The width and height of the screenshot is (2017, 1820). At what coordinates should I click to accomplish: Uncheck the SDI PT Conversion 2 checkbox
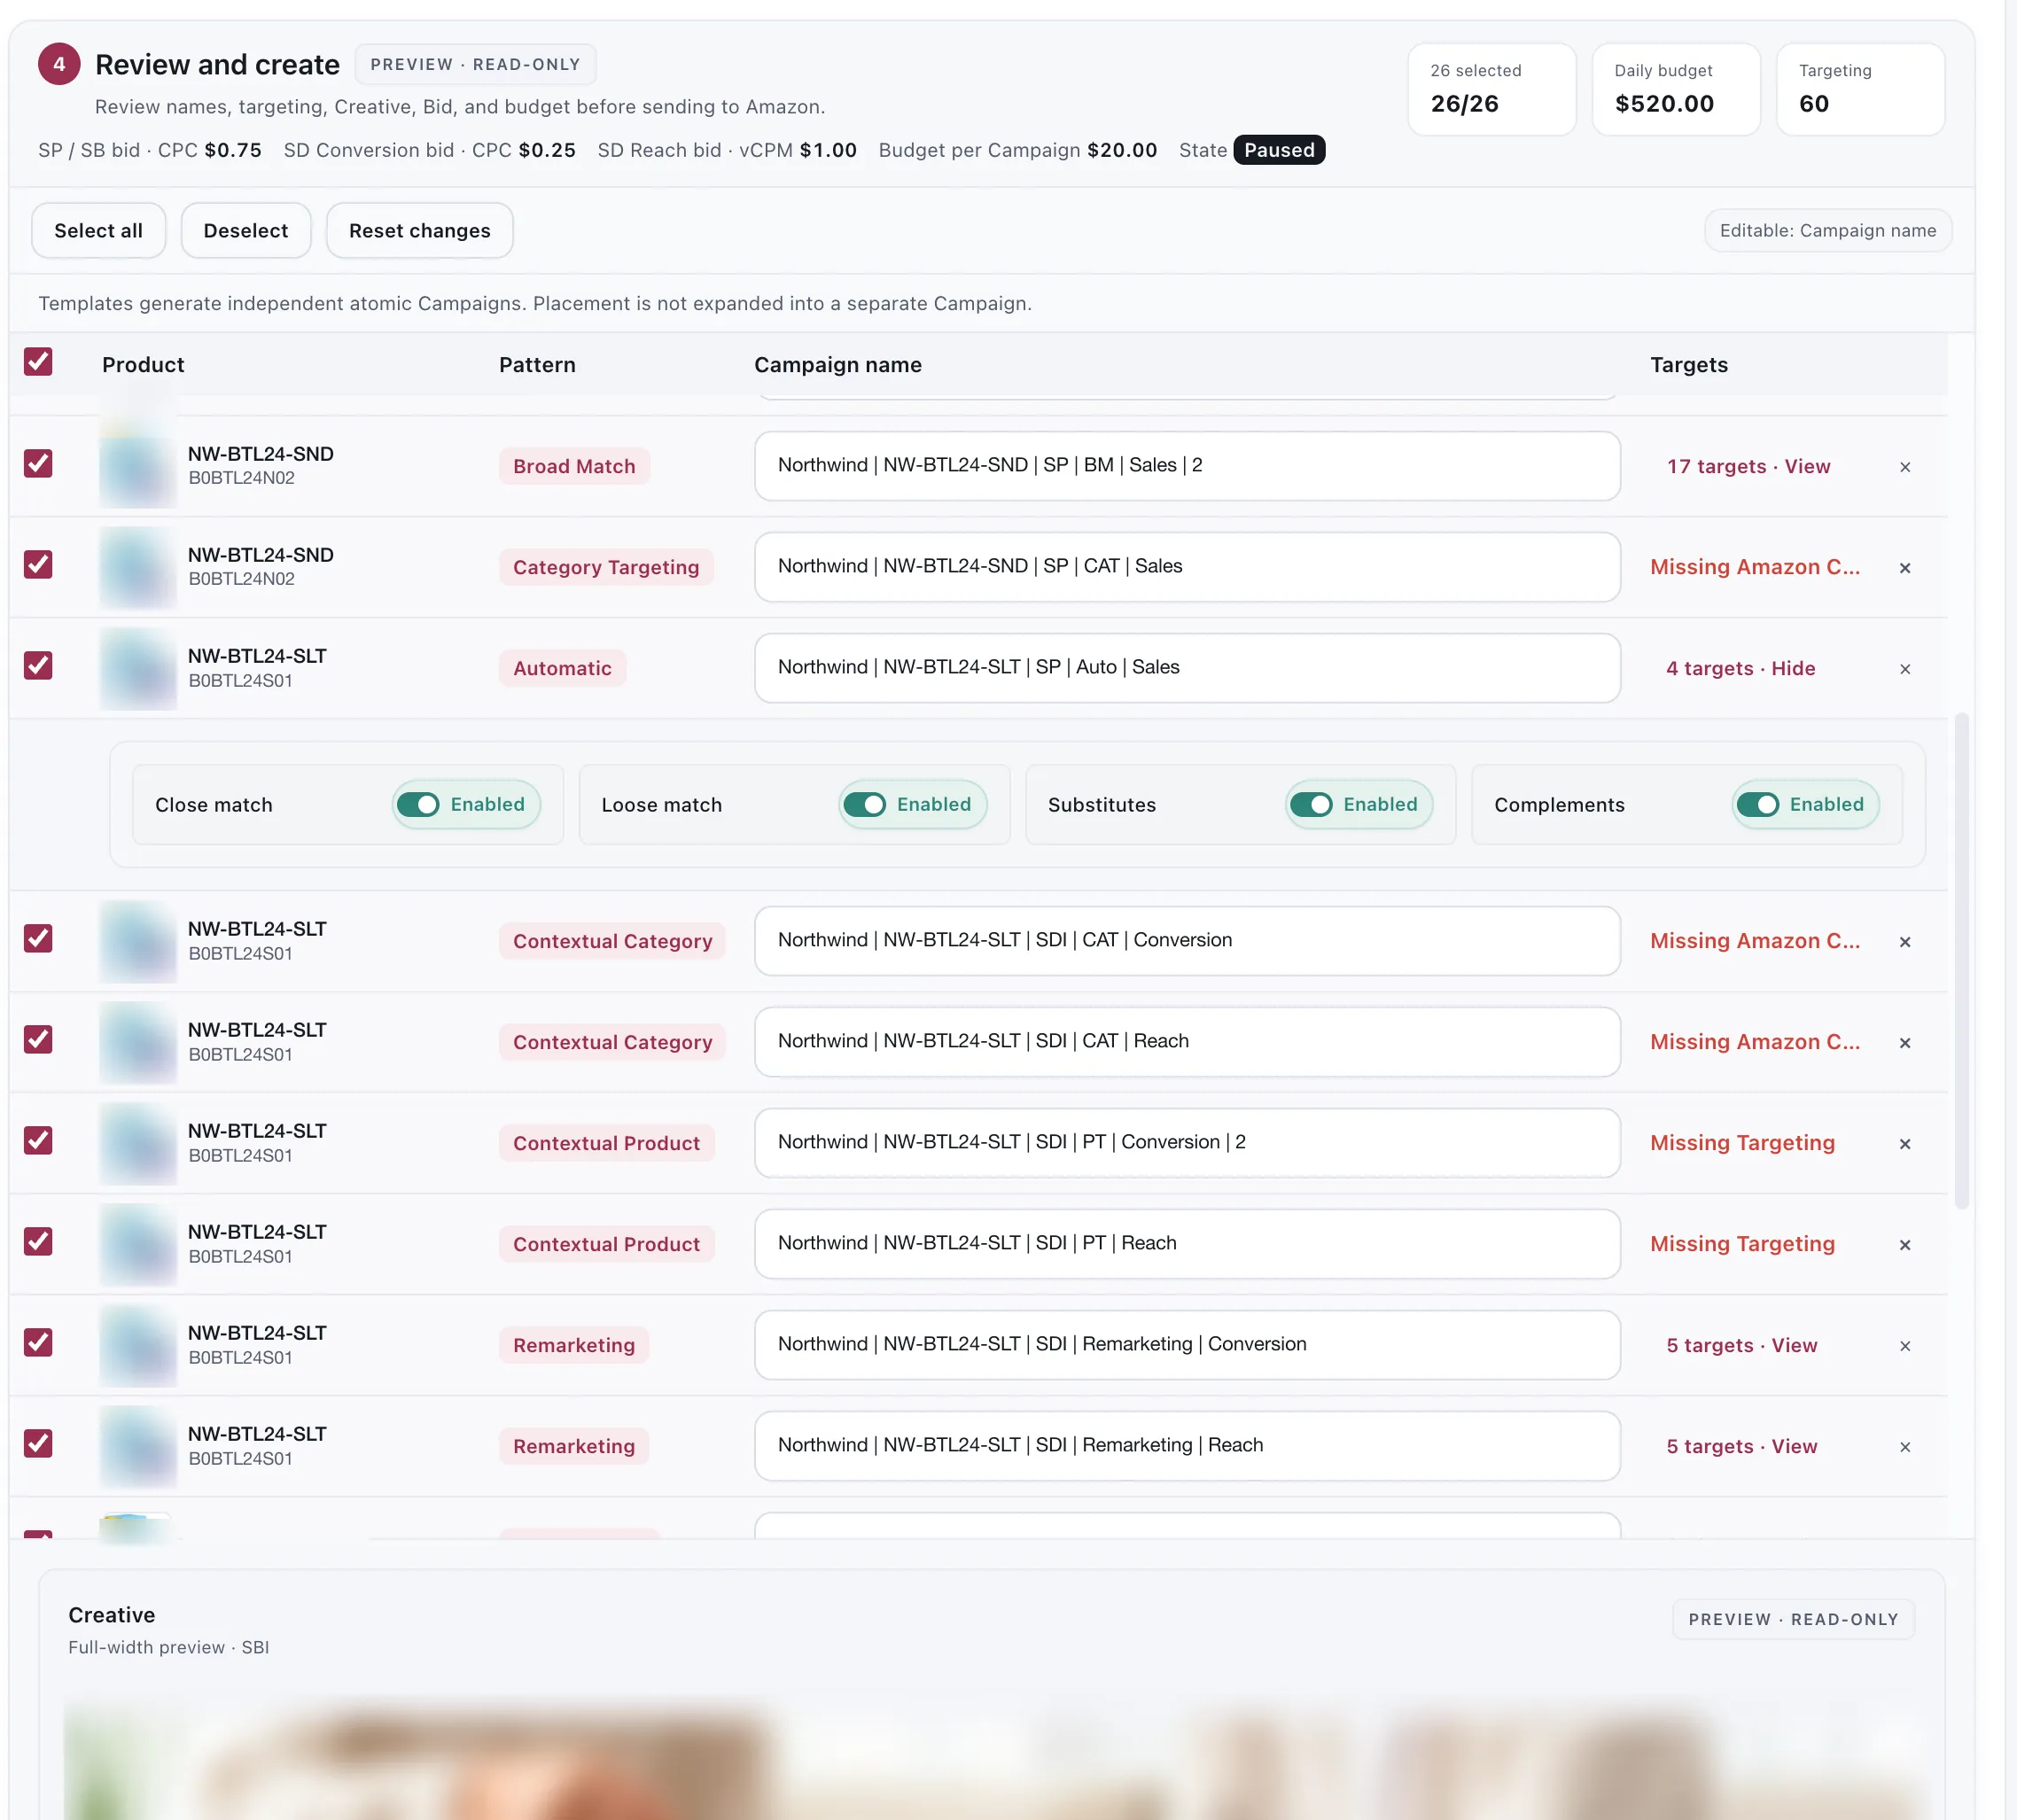pos(38,1140)
